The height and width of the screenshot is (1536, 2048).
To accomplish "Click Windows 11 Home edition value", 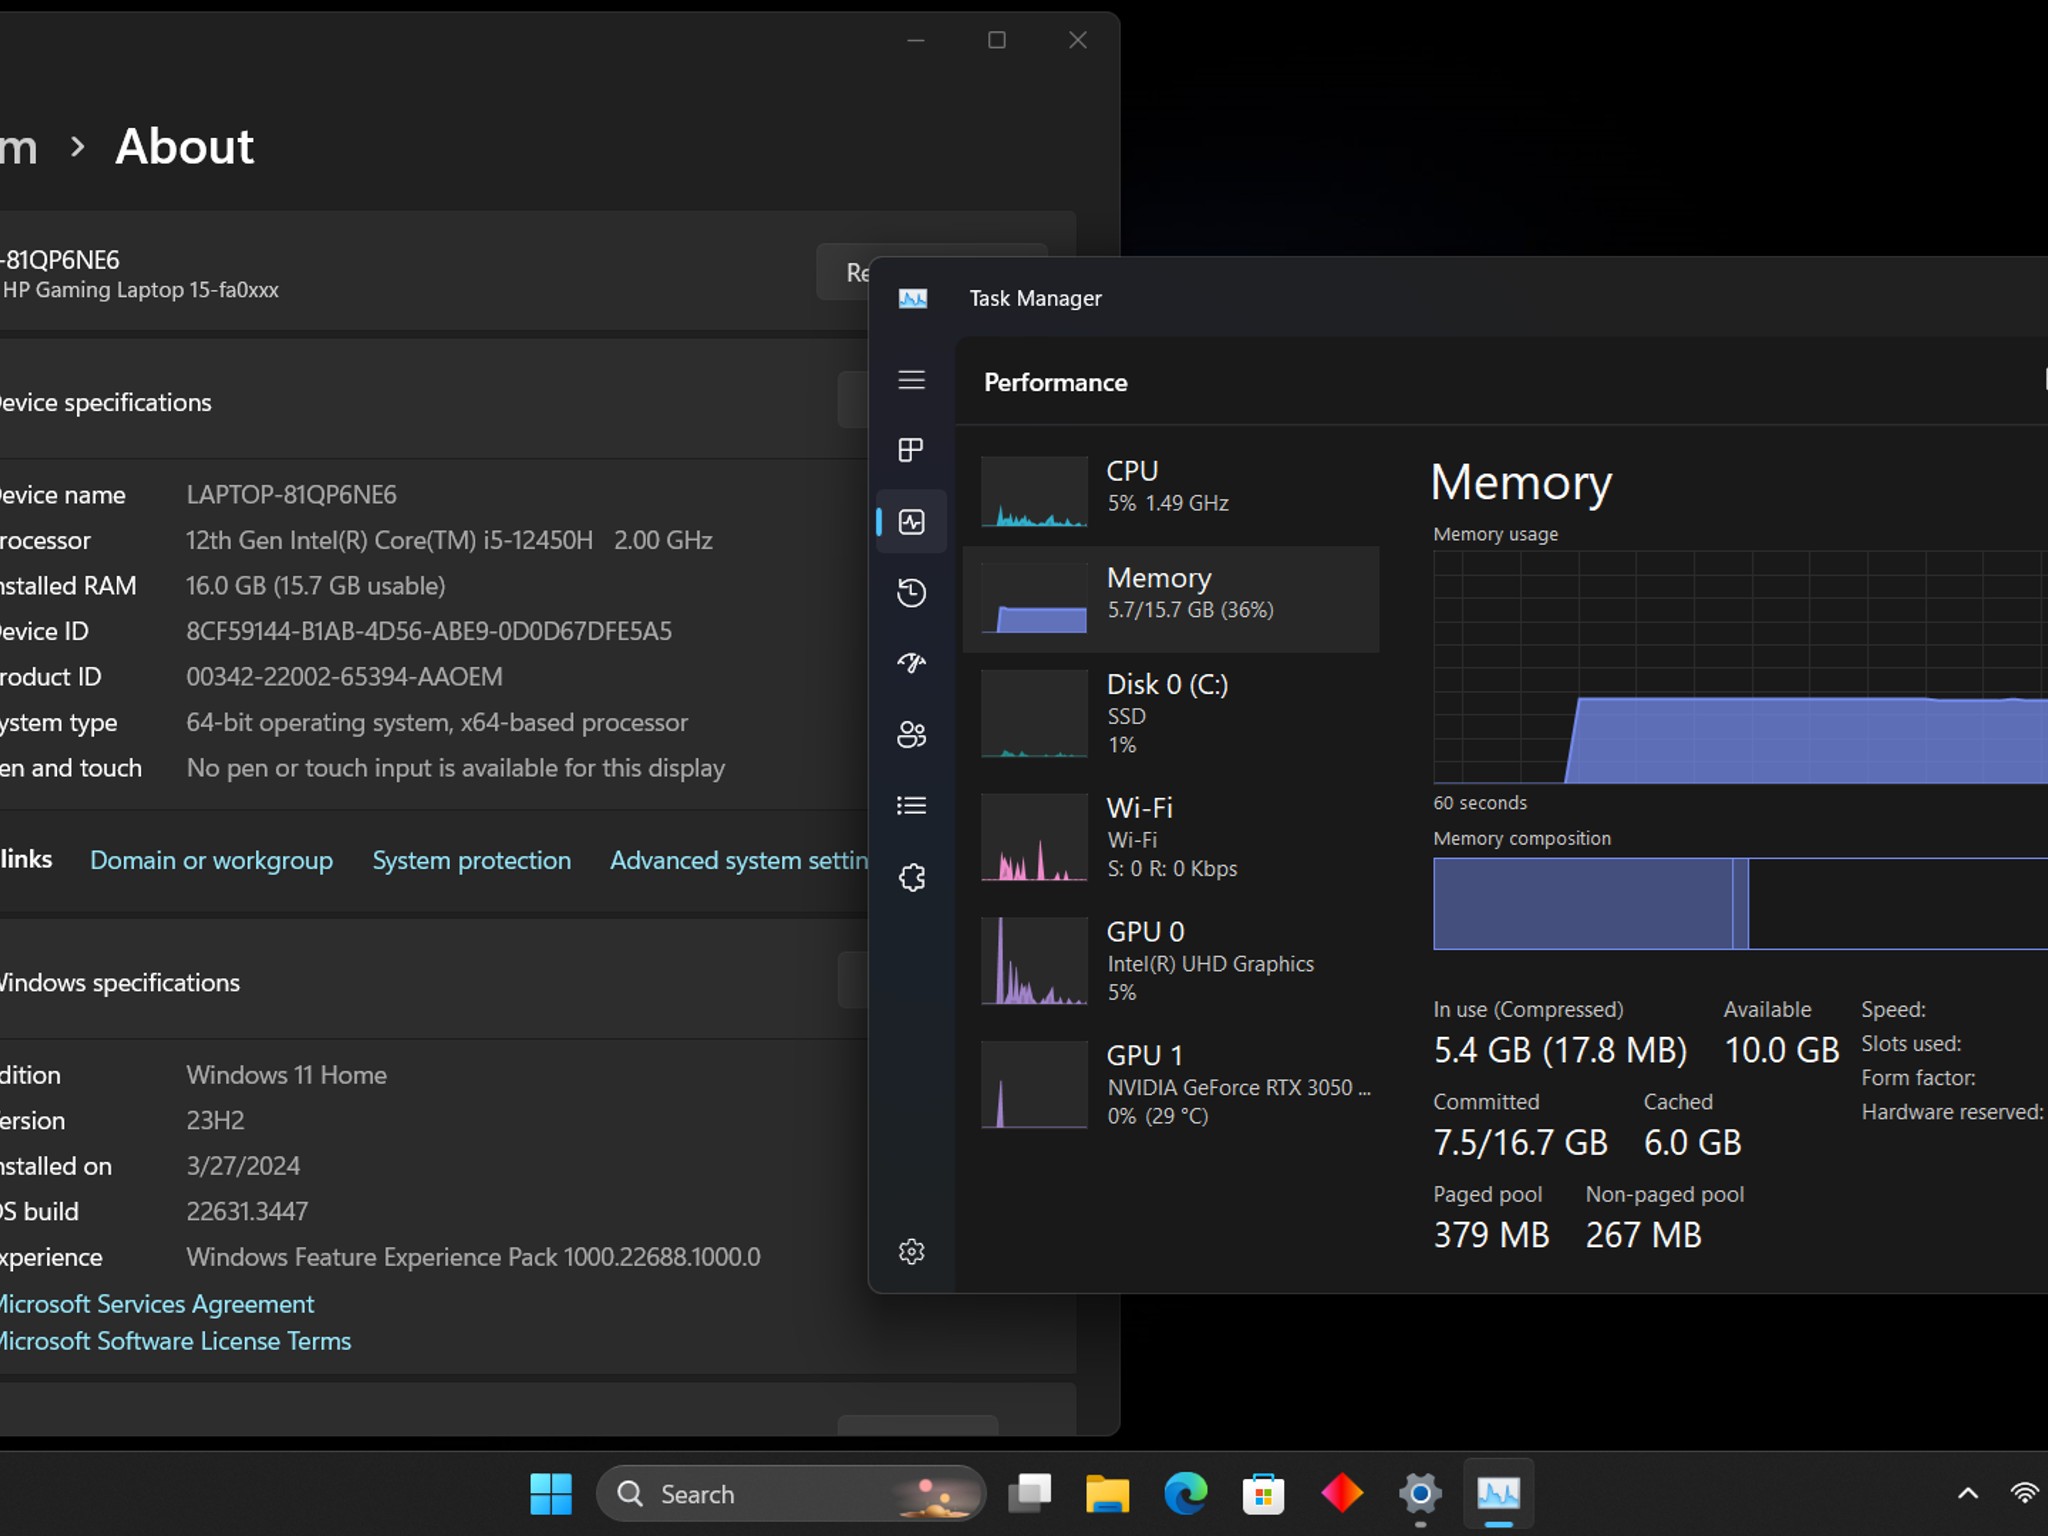I will pos(286,1075).
